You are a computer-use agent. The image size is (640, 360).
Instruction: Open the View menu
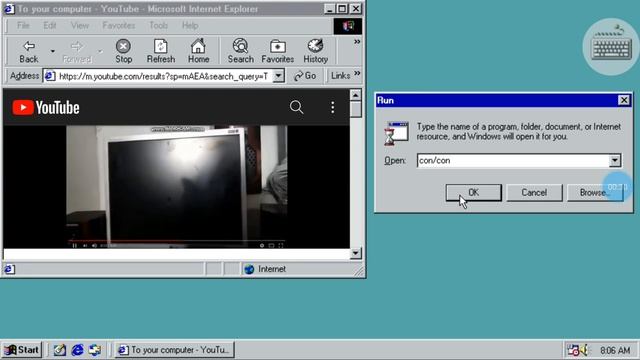[x=80, y=26]
